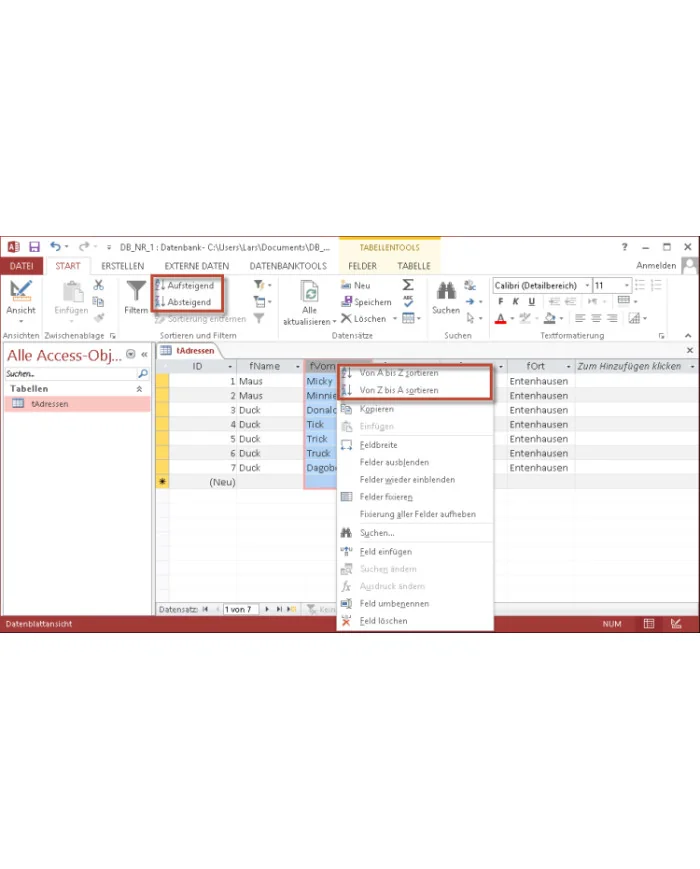Viewport: 700px width, 869px height.
Task: Open the Ansicht view switcher
Action: point(21,302)
